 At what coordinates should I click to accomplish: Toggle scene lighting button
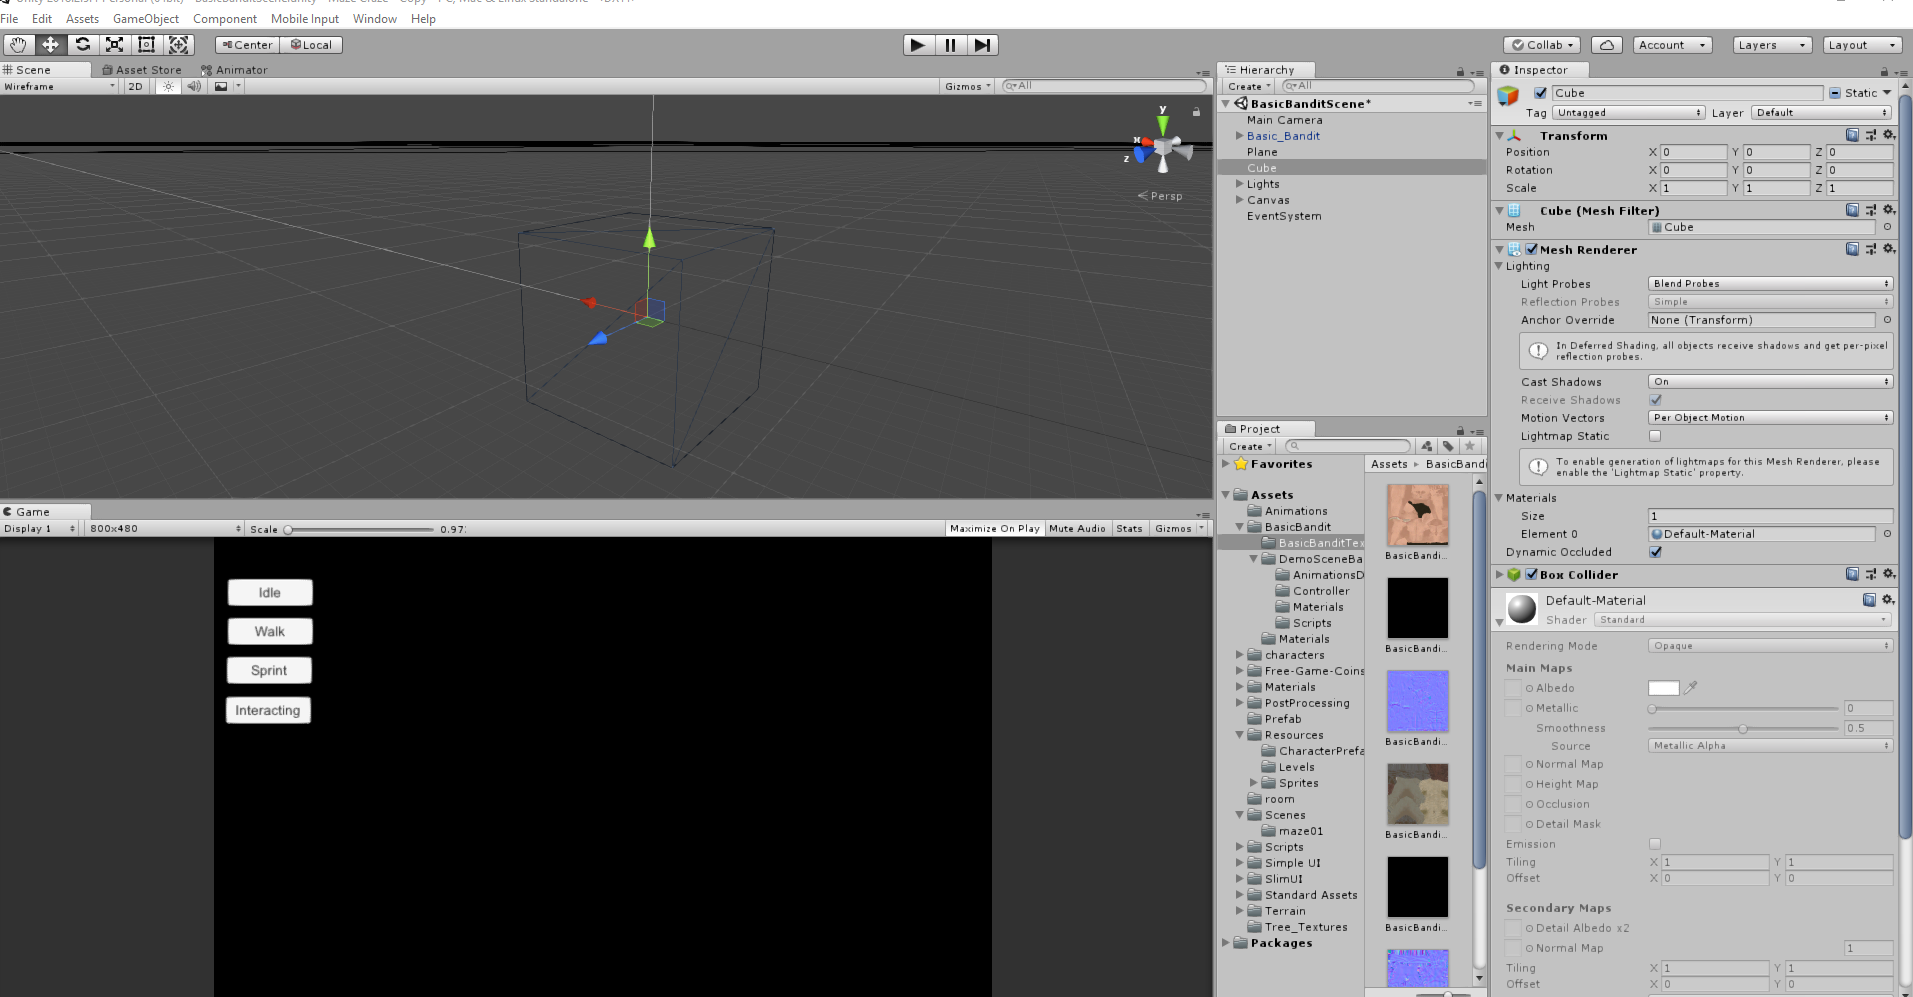(x=168, y=86)
